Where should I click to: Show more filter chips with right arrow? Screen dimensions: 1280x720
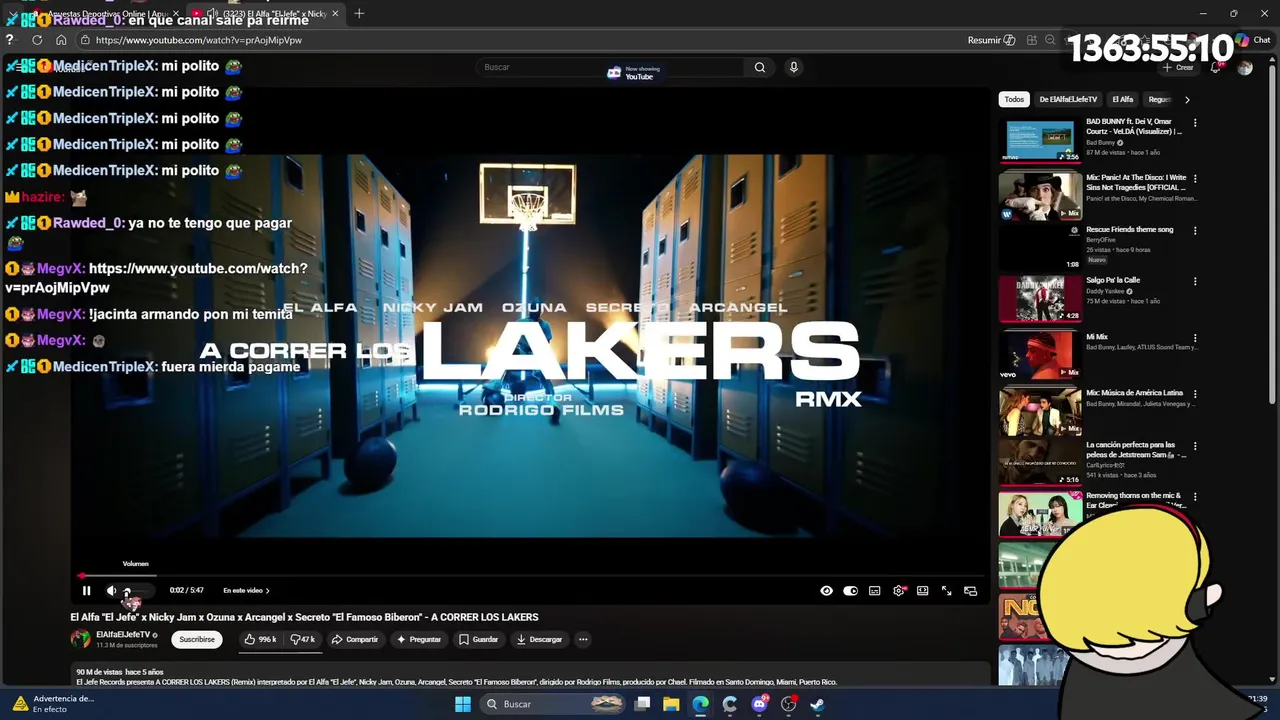click(1187, 99)
